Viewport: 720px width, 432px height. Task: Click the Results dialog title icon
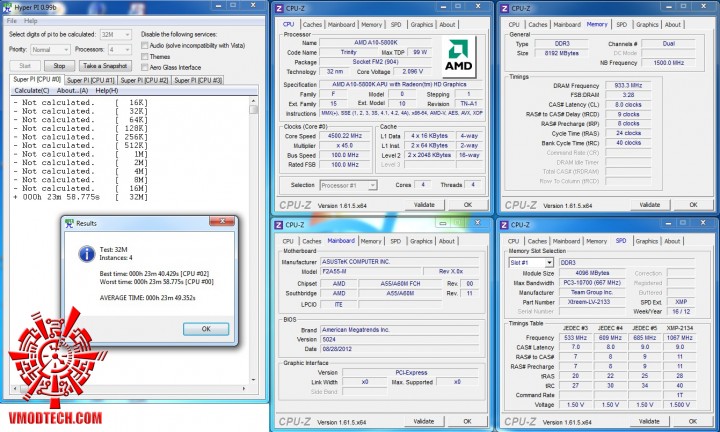(69, 223)
